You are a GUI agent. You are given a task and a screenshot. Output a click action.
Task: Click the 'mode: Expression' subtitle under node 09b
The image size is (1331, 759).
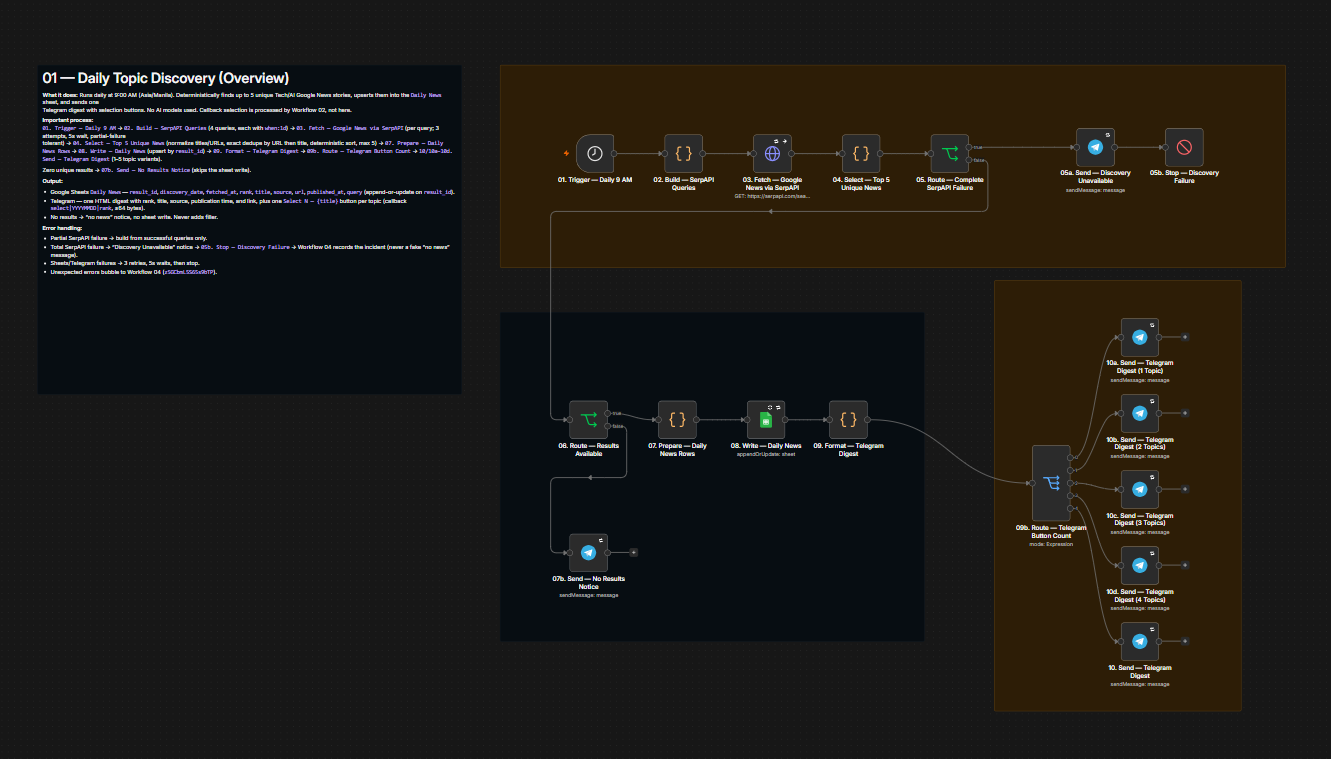pos(1051,544)
